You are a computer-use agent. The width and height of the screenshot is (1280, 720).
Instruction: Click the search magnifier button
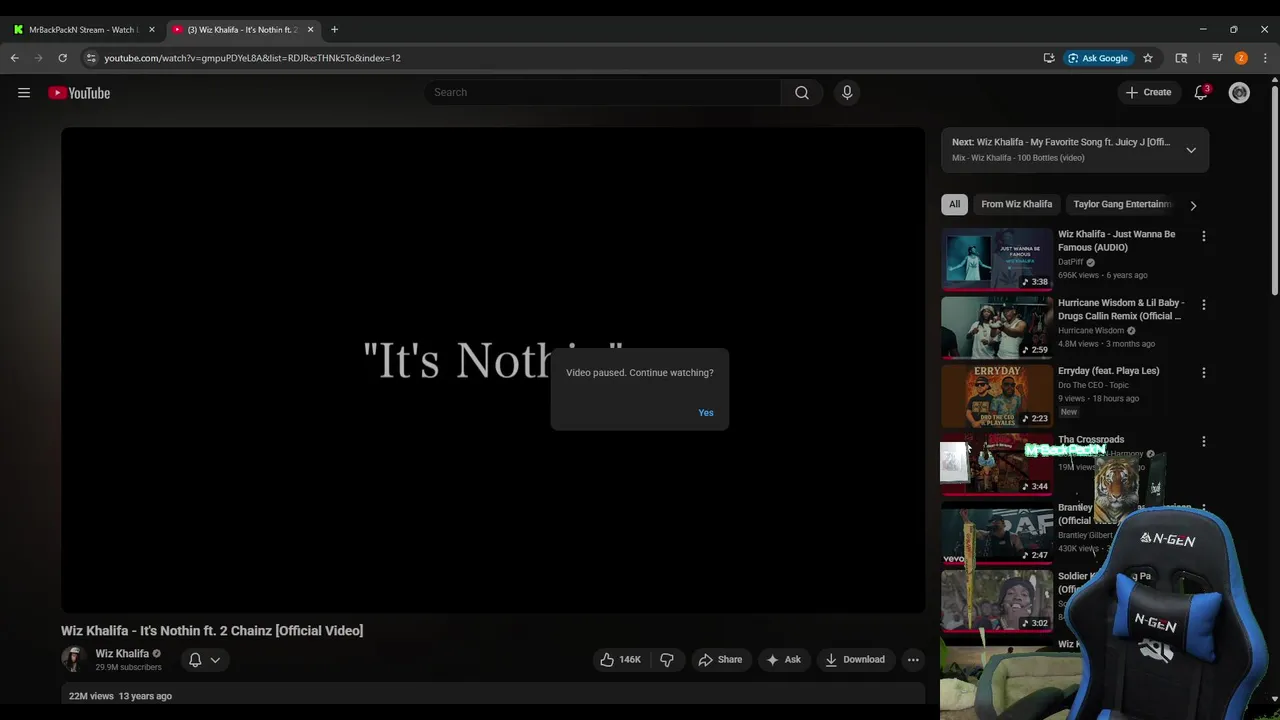click(x=802, y=93)
